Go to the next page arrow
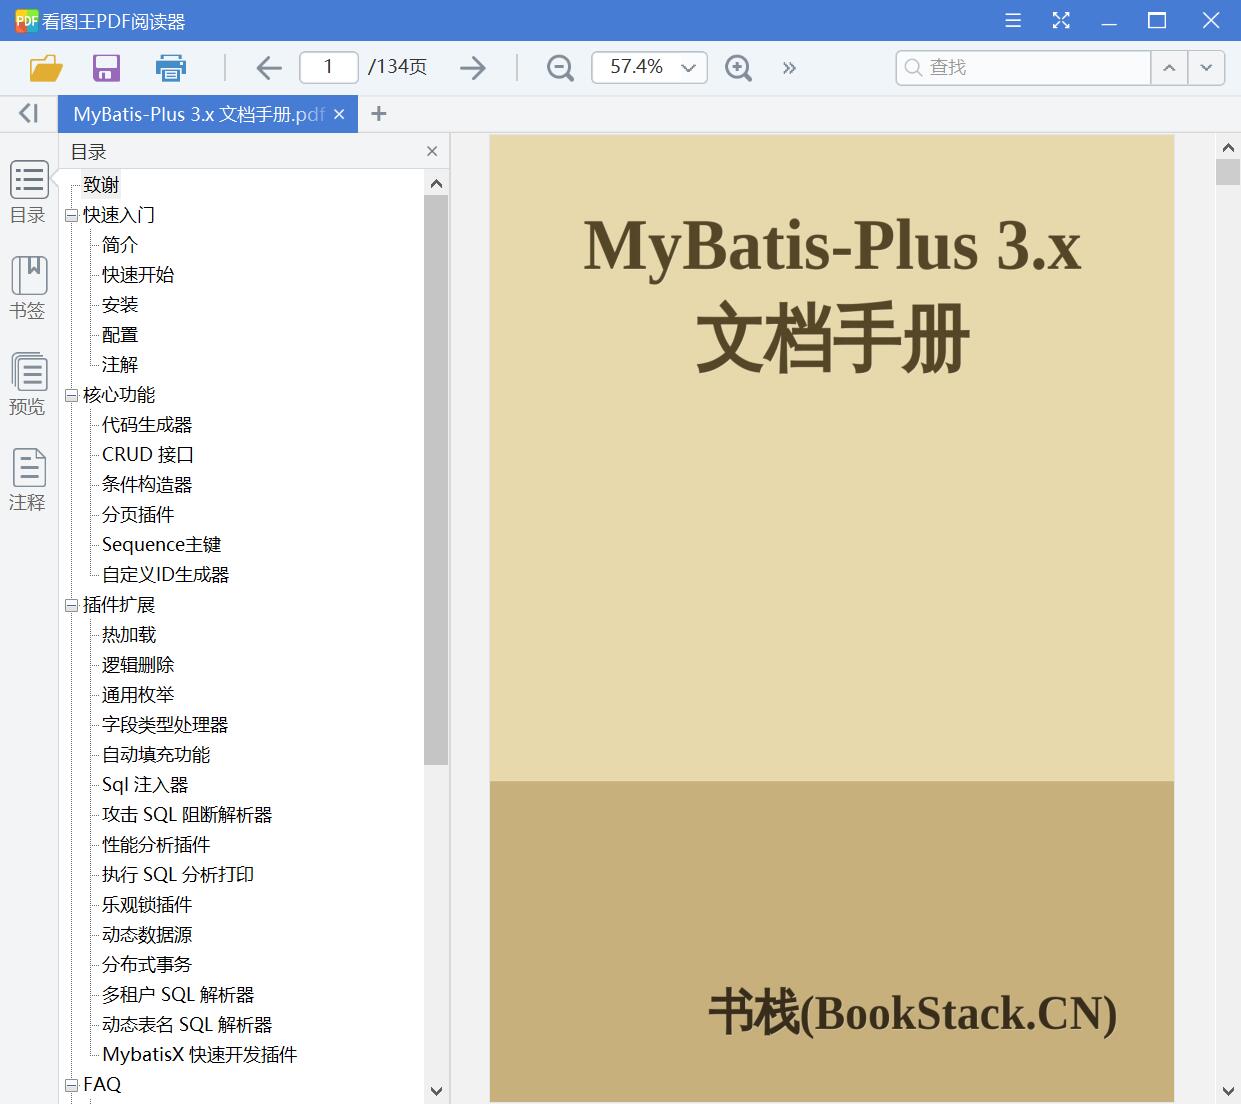Viewport: 1241px width, 1104px height. (473, 68)
